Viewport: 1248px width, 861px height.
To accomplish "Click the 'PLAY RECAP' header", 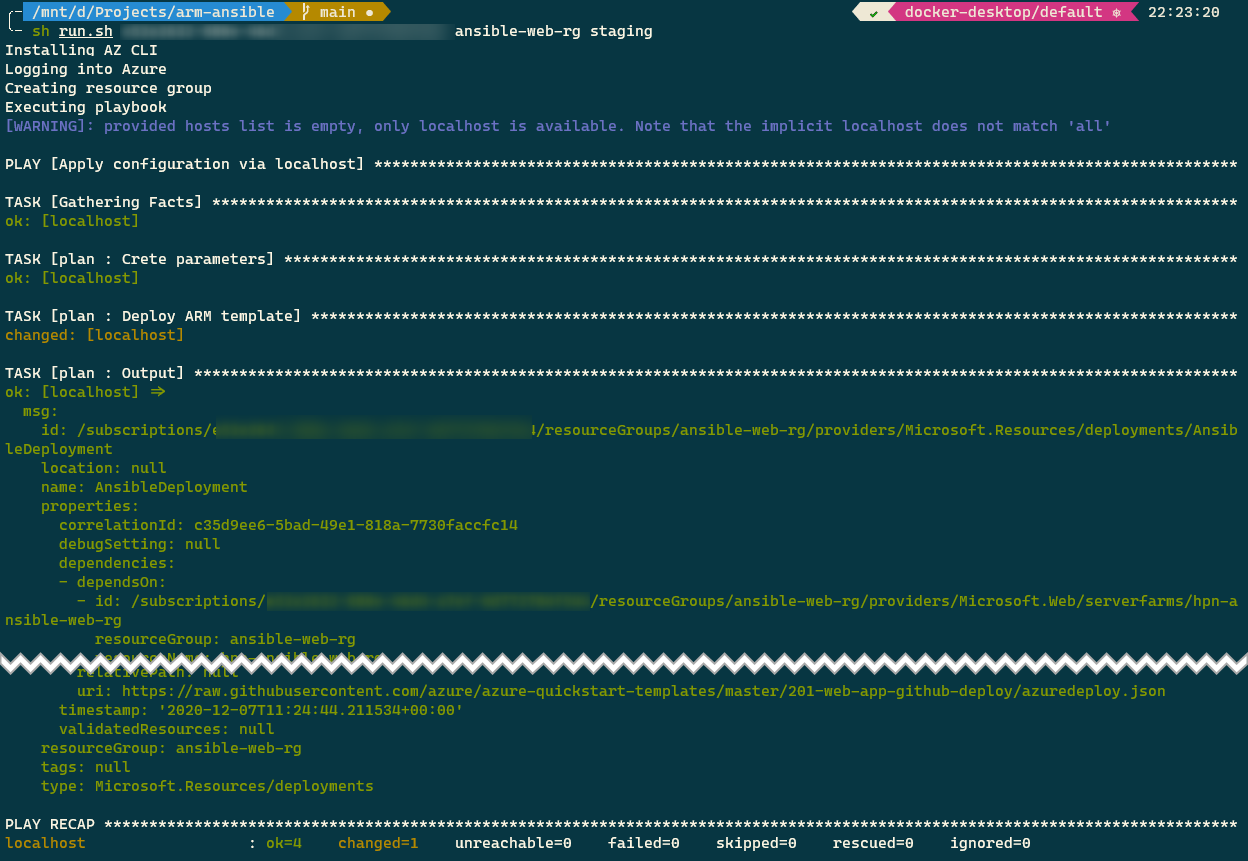I will click(x=50, y=824).
